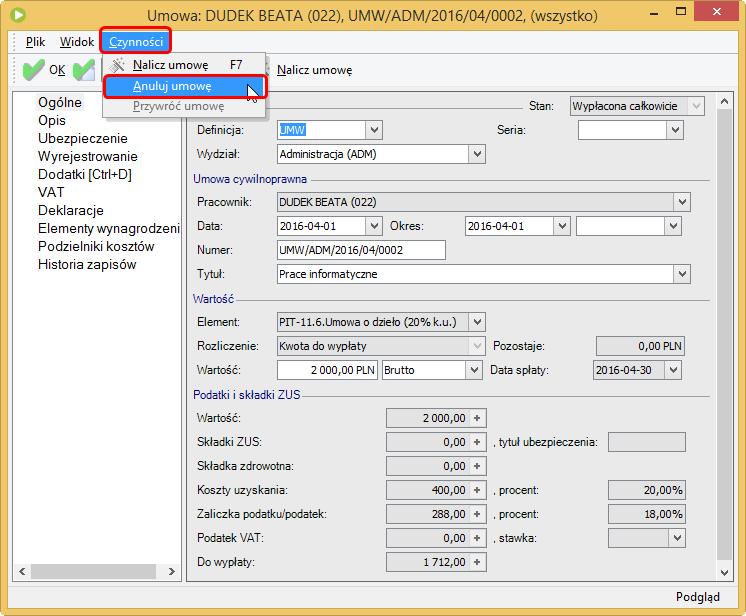Image resolution: width=746 pixels, height=616 pixels.
Task: Select Wyrejestrowanie in the side list
Action: (88, 156)
